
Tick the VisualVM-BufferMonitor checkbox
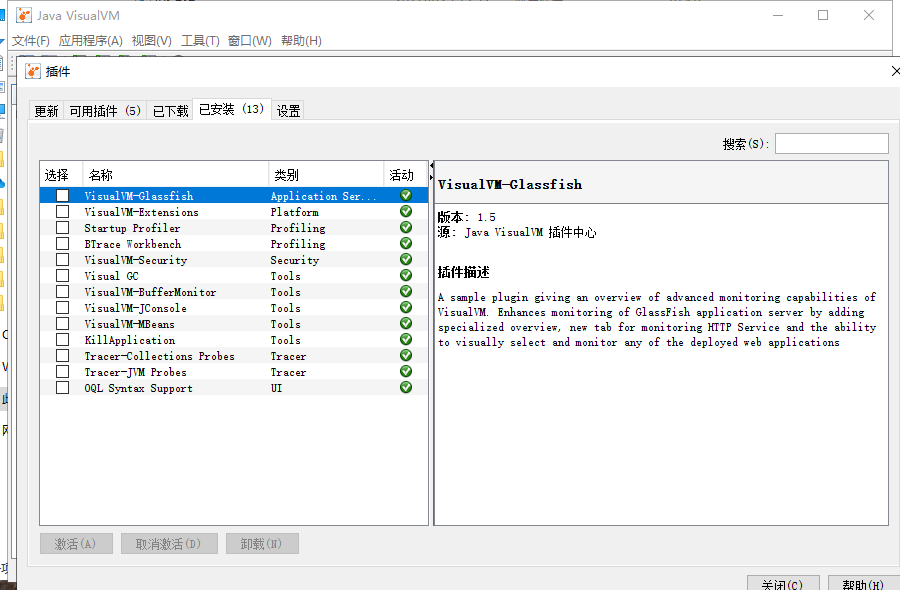tap(63, 292)
